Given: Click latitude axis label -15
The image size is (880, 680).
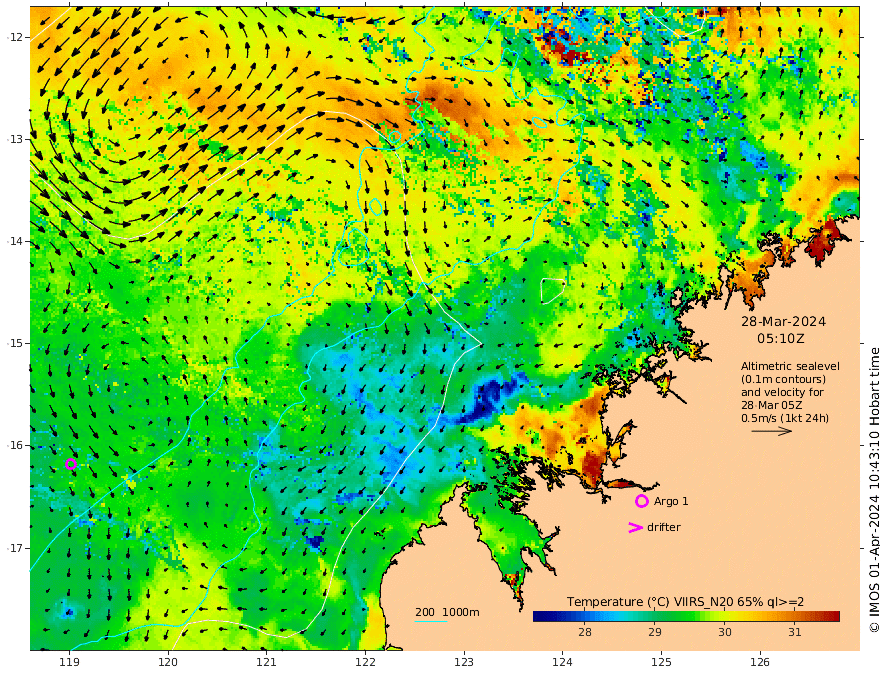Looking at the screenshot, I should click(x=15, y=343).
